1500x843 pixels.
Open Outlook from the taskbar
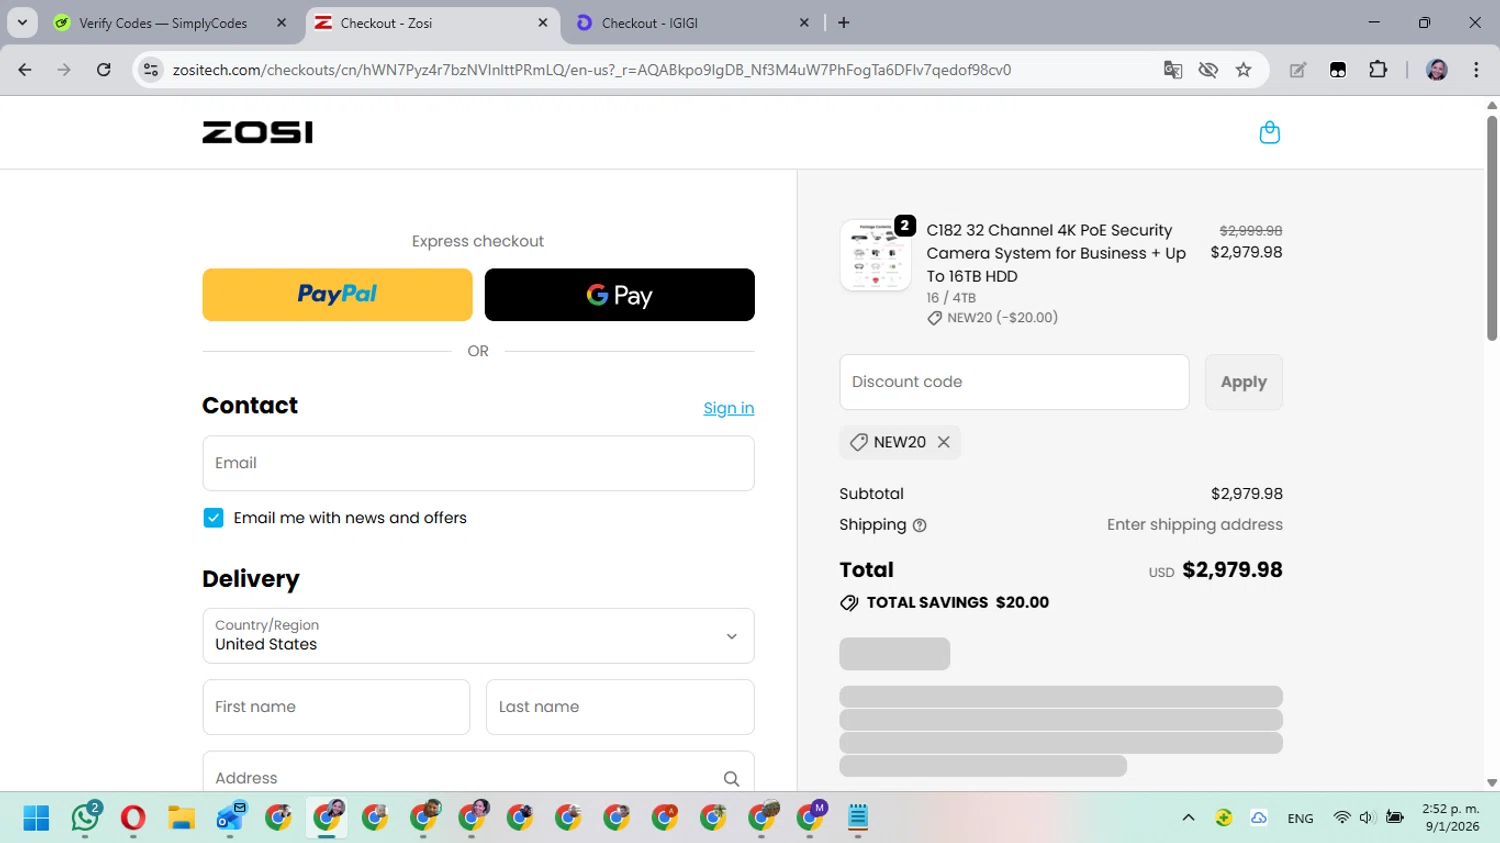[230, 818]
